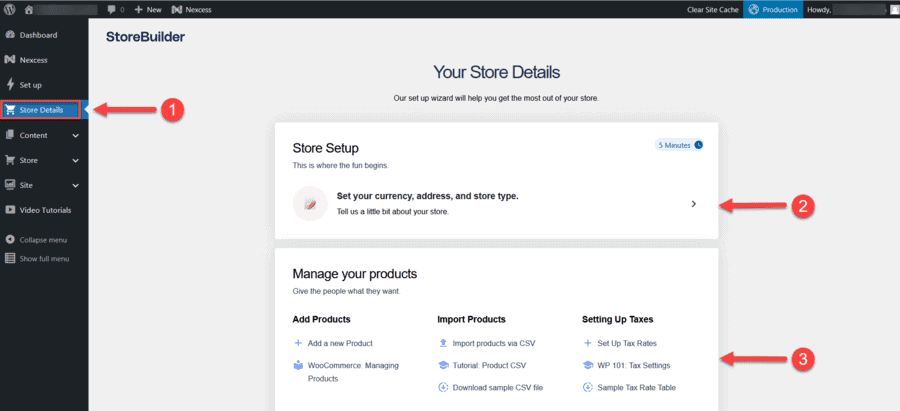Click the Collapse menu arrow icon

tap(10, 239)
